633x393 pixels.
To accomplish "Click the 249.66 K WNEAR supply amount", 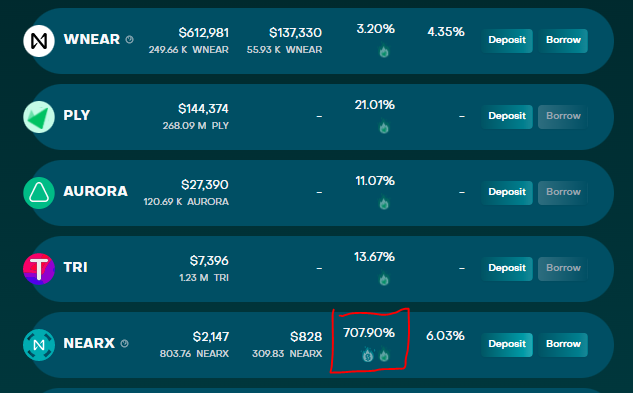I will point(189,50).
